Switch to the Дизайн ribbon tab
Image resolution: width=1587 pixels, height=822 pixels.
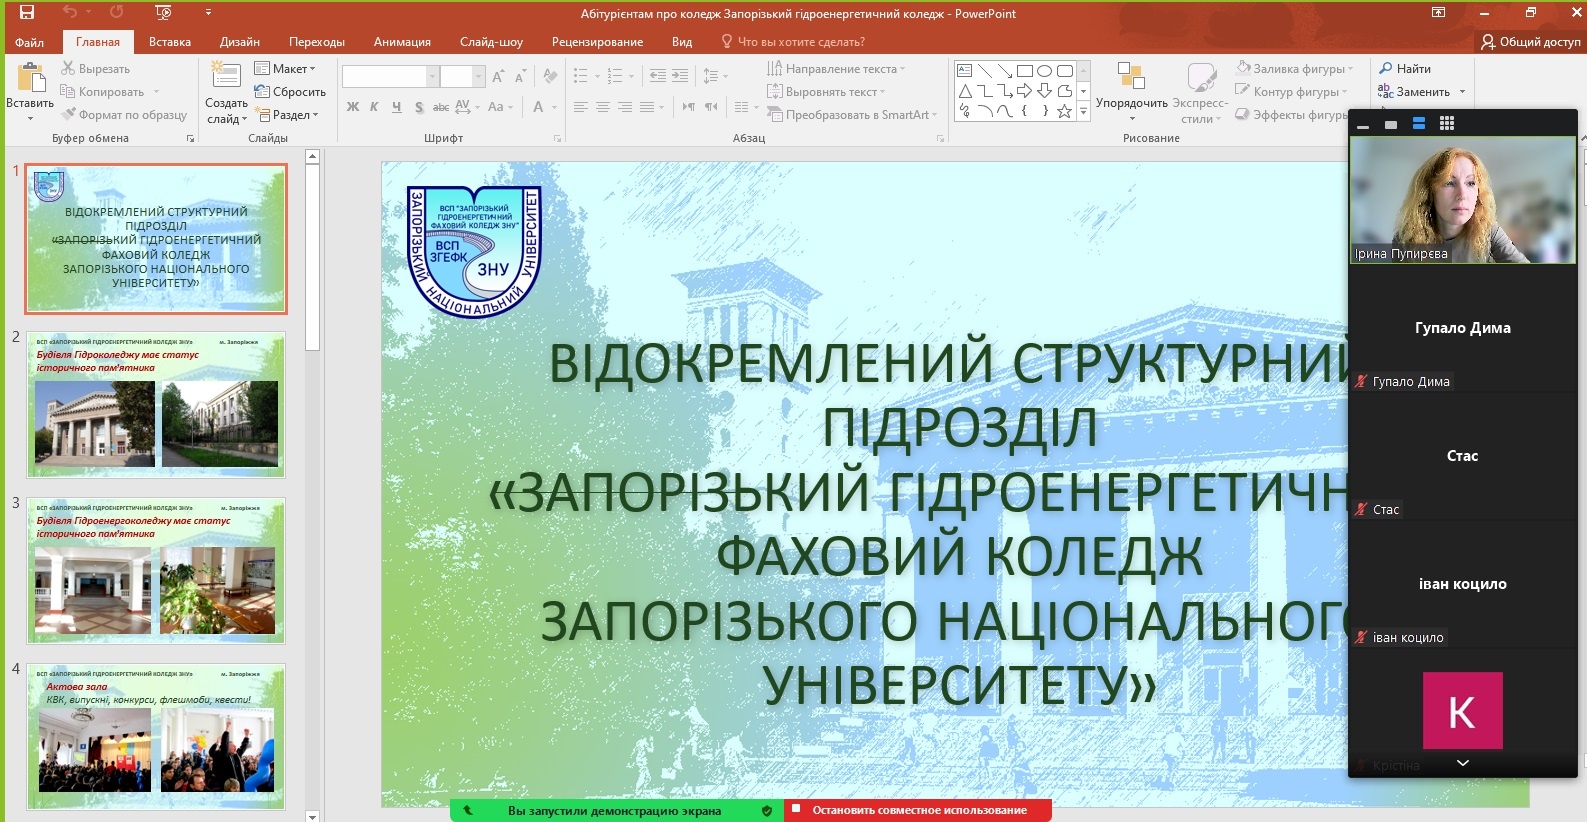(240, 42)
